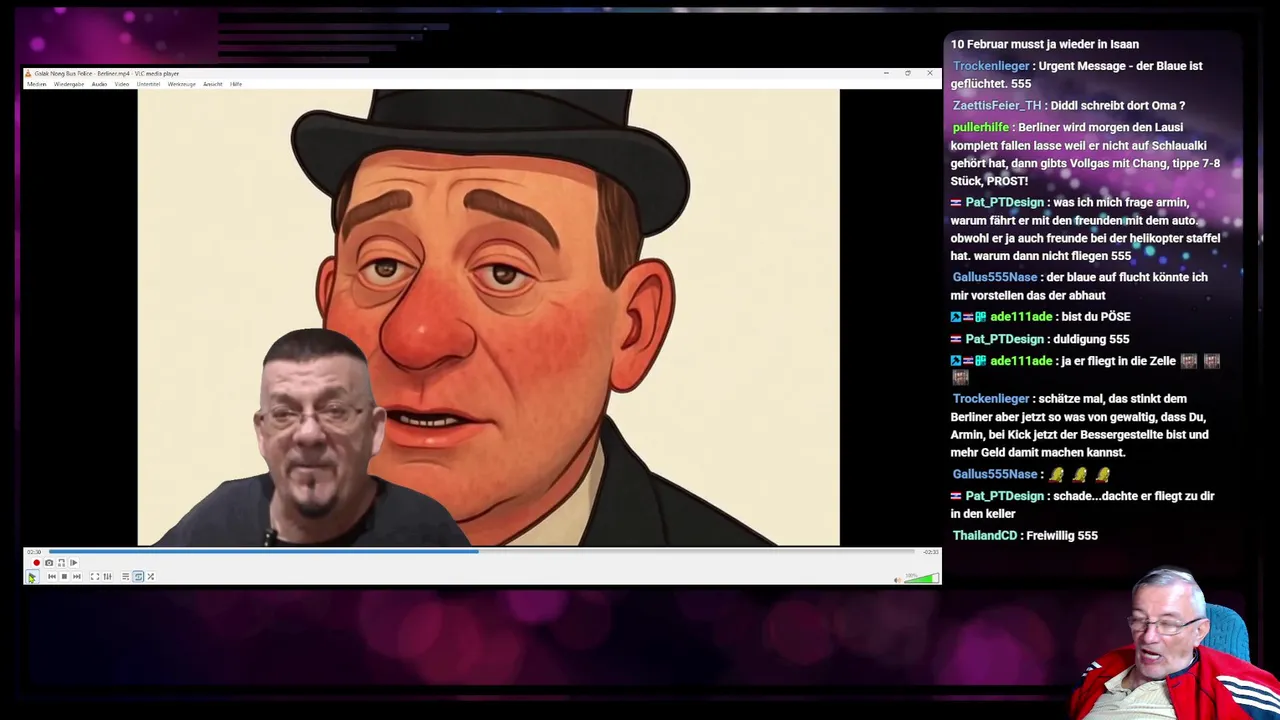1280x720 pixels.
Task: Open the Medien menu
Action: tap(37, 84)
